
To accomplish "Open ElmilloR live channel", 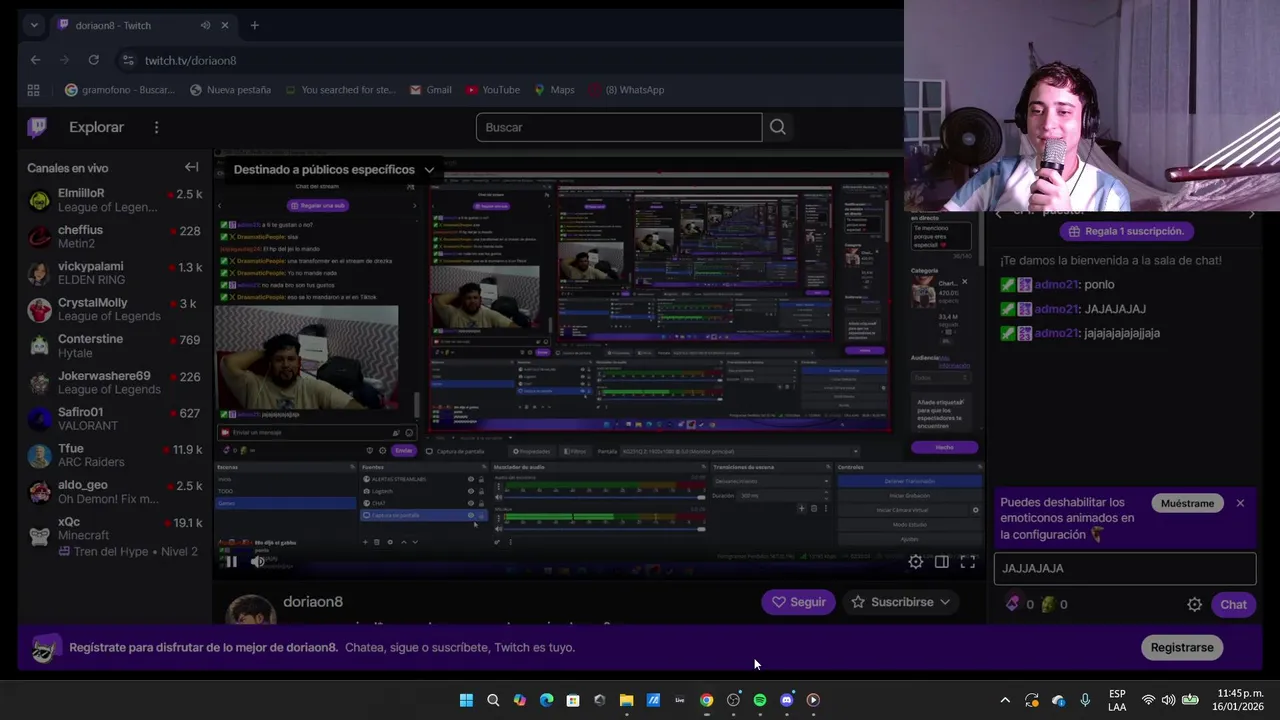I will (115, 200).
